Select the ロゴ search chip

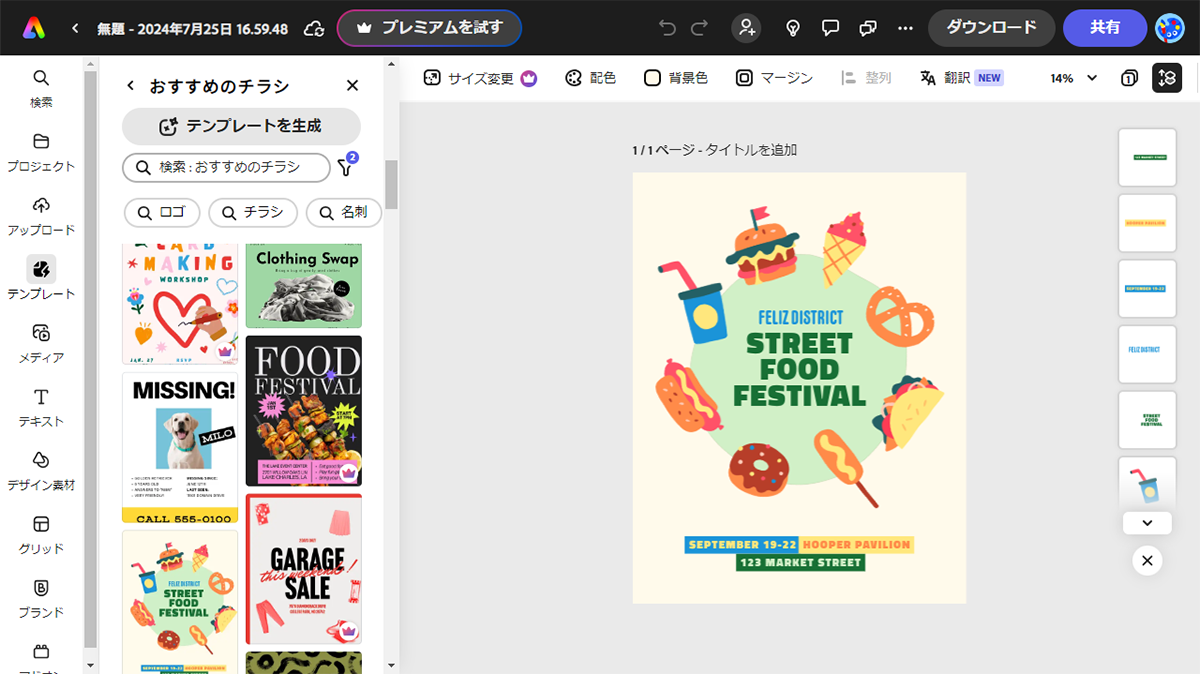(161, 213)
